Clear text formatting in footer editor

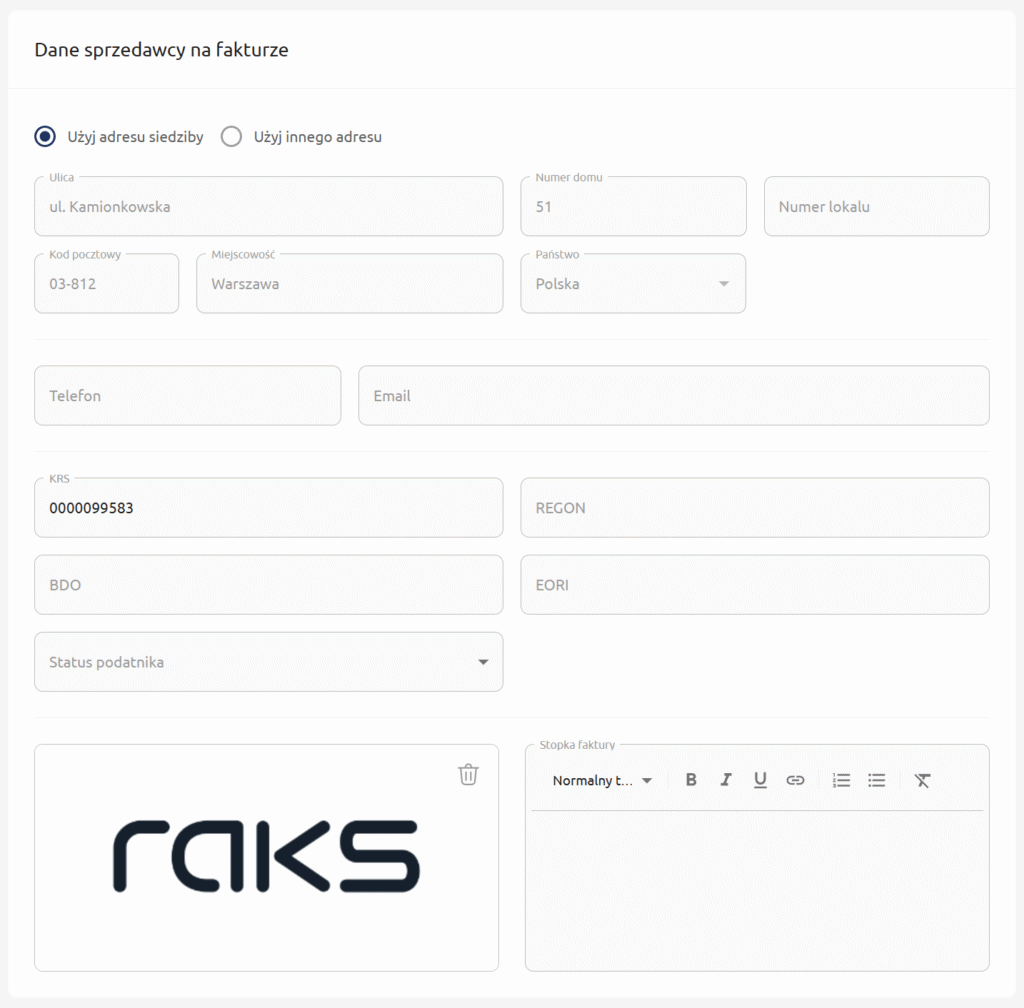pyautogui.click(x=922, y=780)
